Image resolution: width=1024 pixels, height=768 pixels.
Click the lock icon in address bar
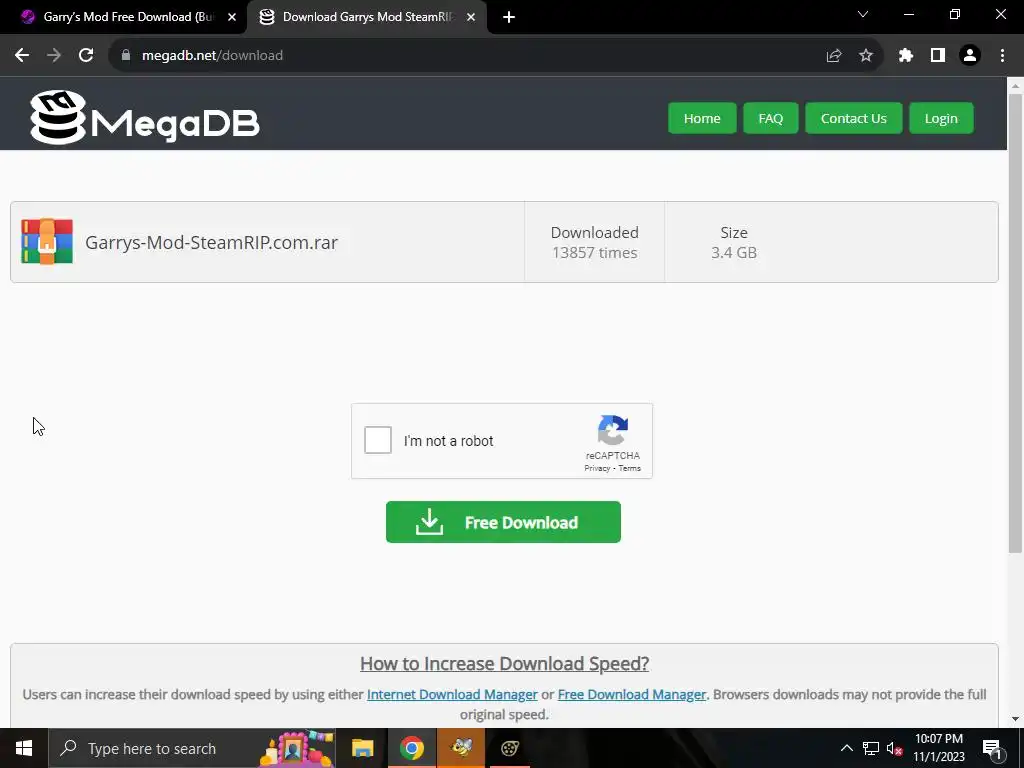point(126,56)
